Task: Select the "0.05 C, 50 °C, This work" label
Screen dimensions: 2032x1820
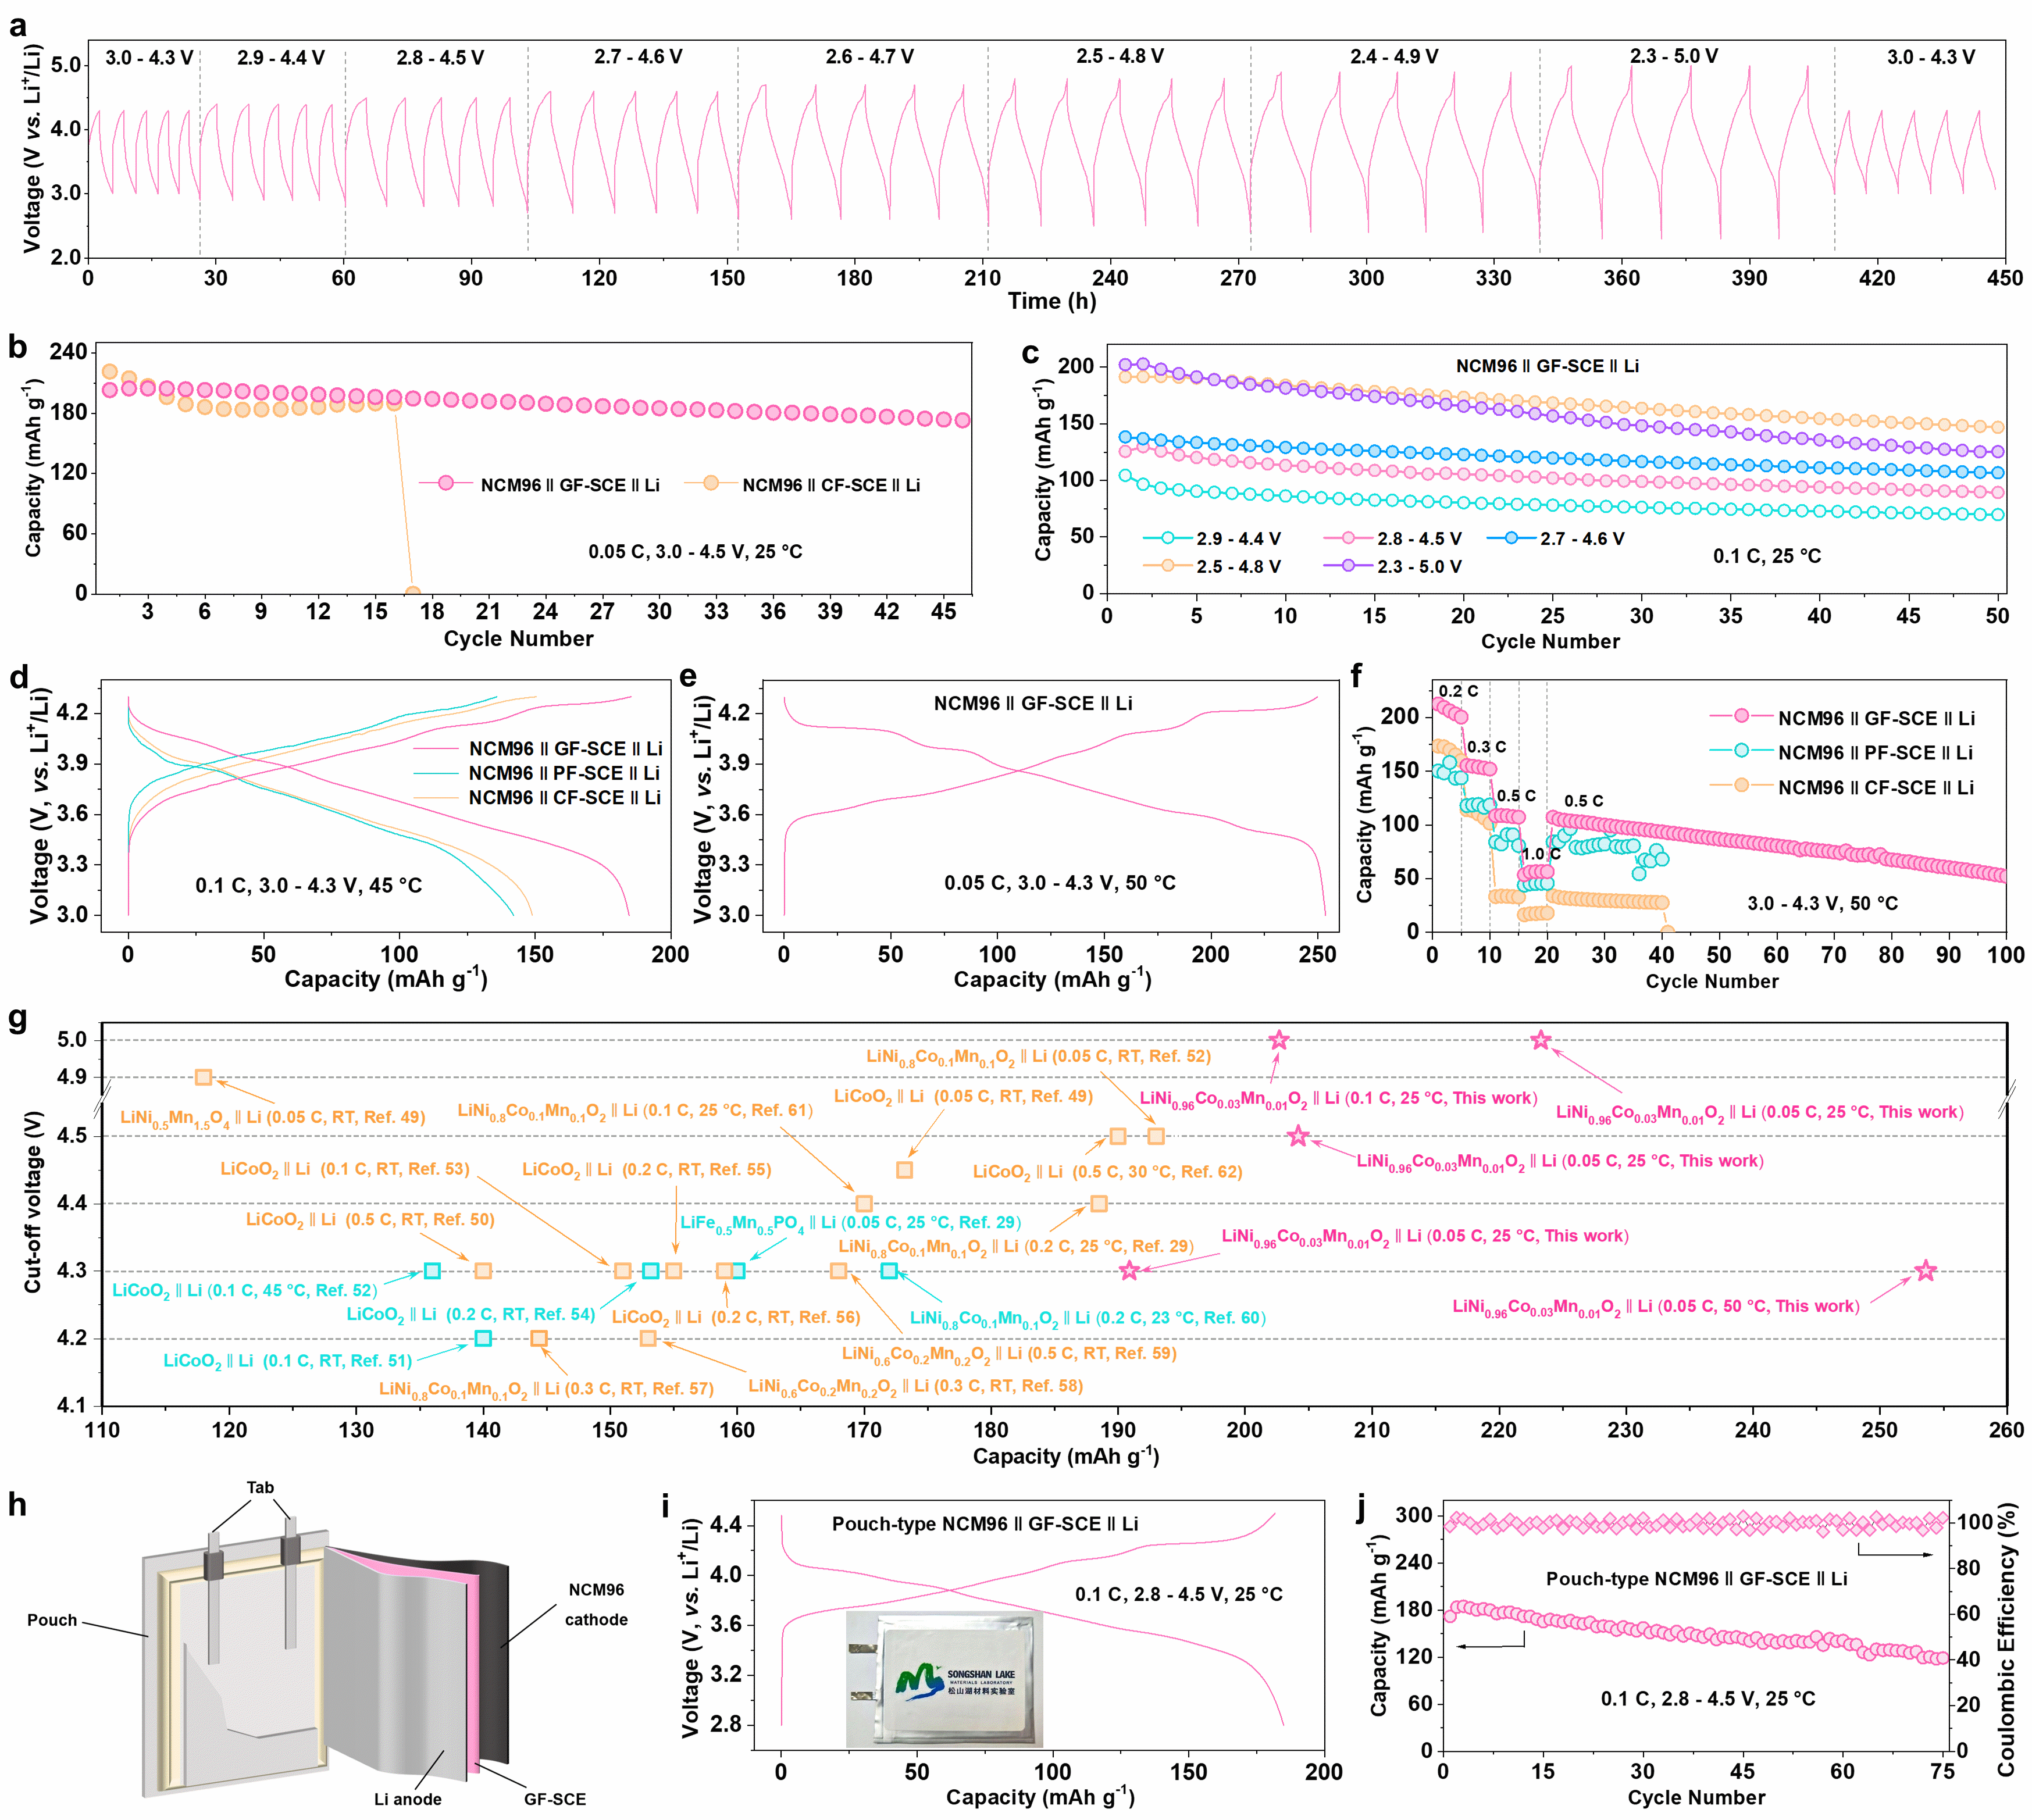Action: 1656,1307
